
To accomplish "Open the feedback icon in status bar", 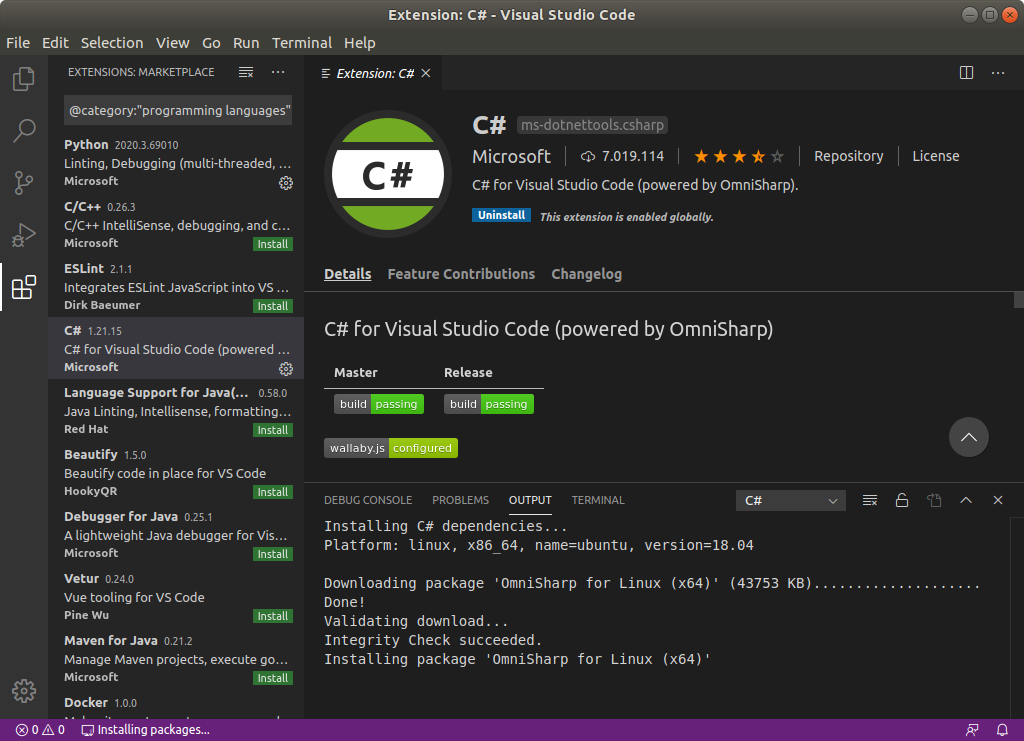I will click(x=972, y=730).
